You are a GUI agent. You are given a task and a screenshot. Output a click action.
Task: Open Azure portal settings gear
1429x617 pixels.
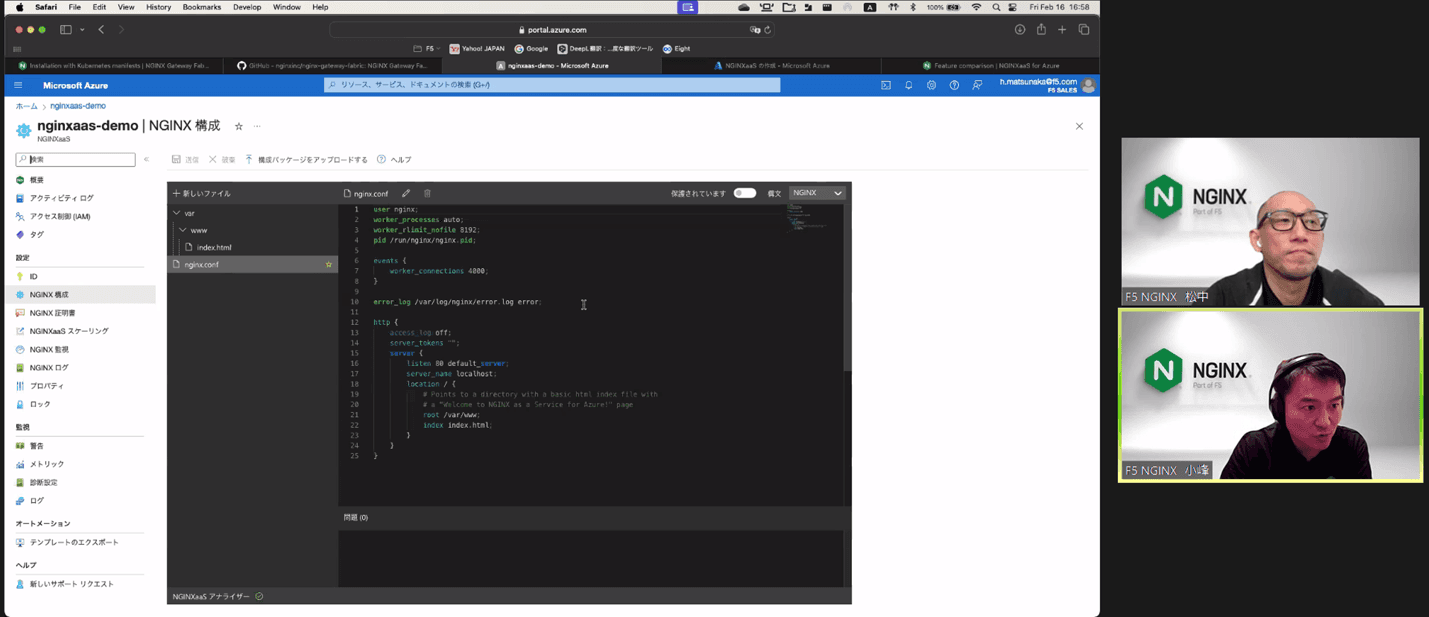(x=931, y=86)
